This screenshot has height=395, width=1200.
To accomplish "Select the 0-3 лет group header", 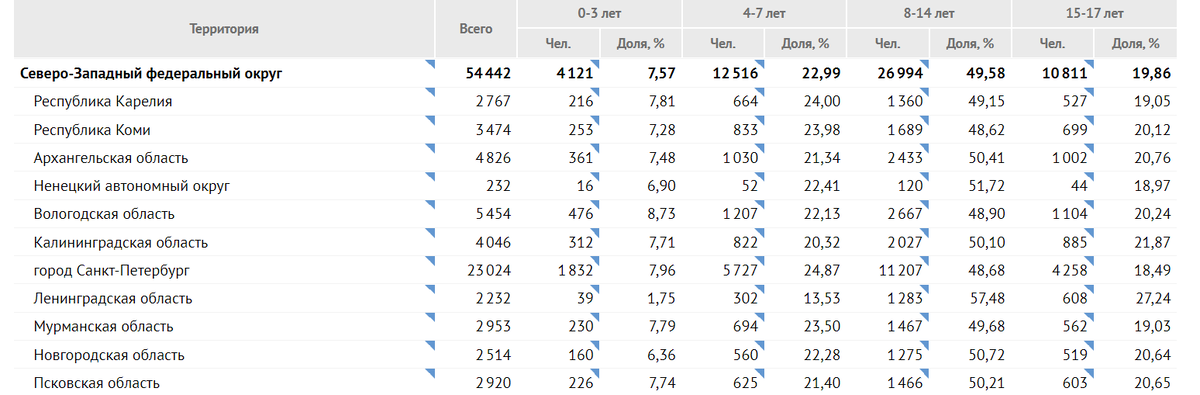I will (600, 14).
